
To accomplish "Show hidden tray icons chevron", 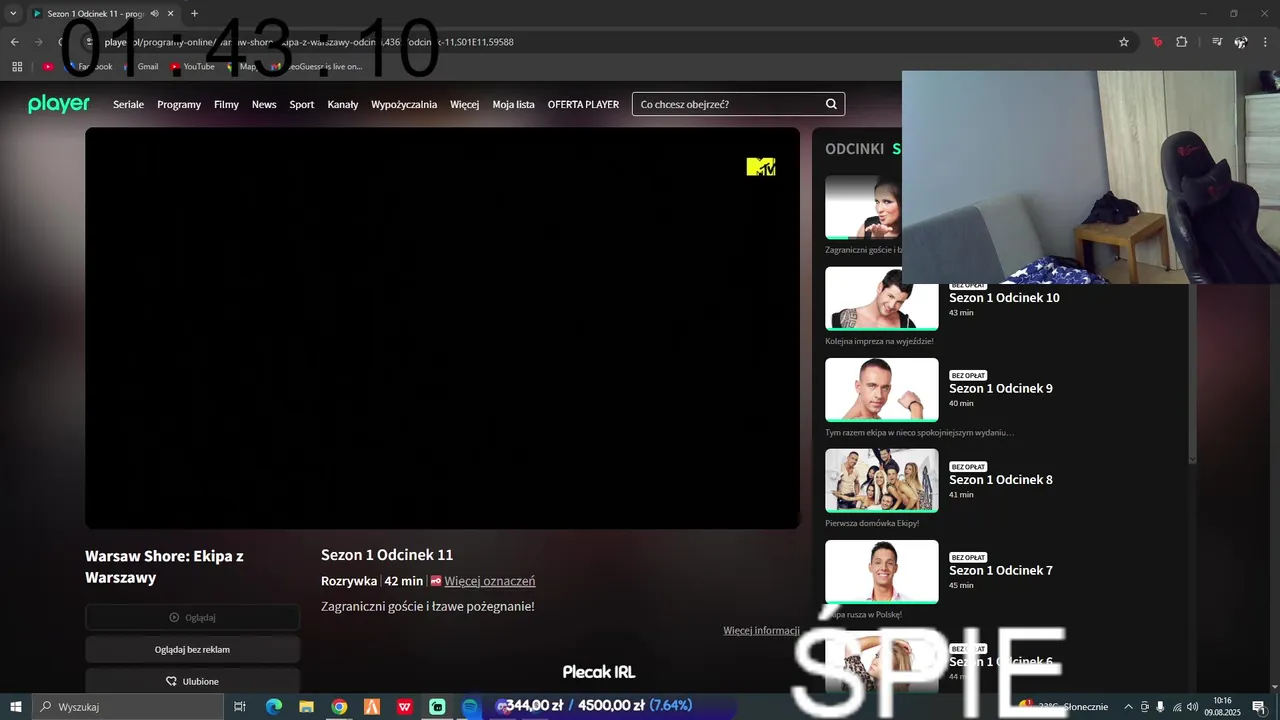I will 1129,707.
